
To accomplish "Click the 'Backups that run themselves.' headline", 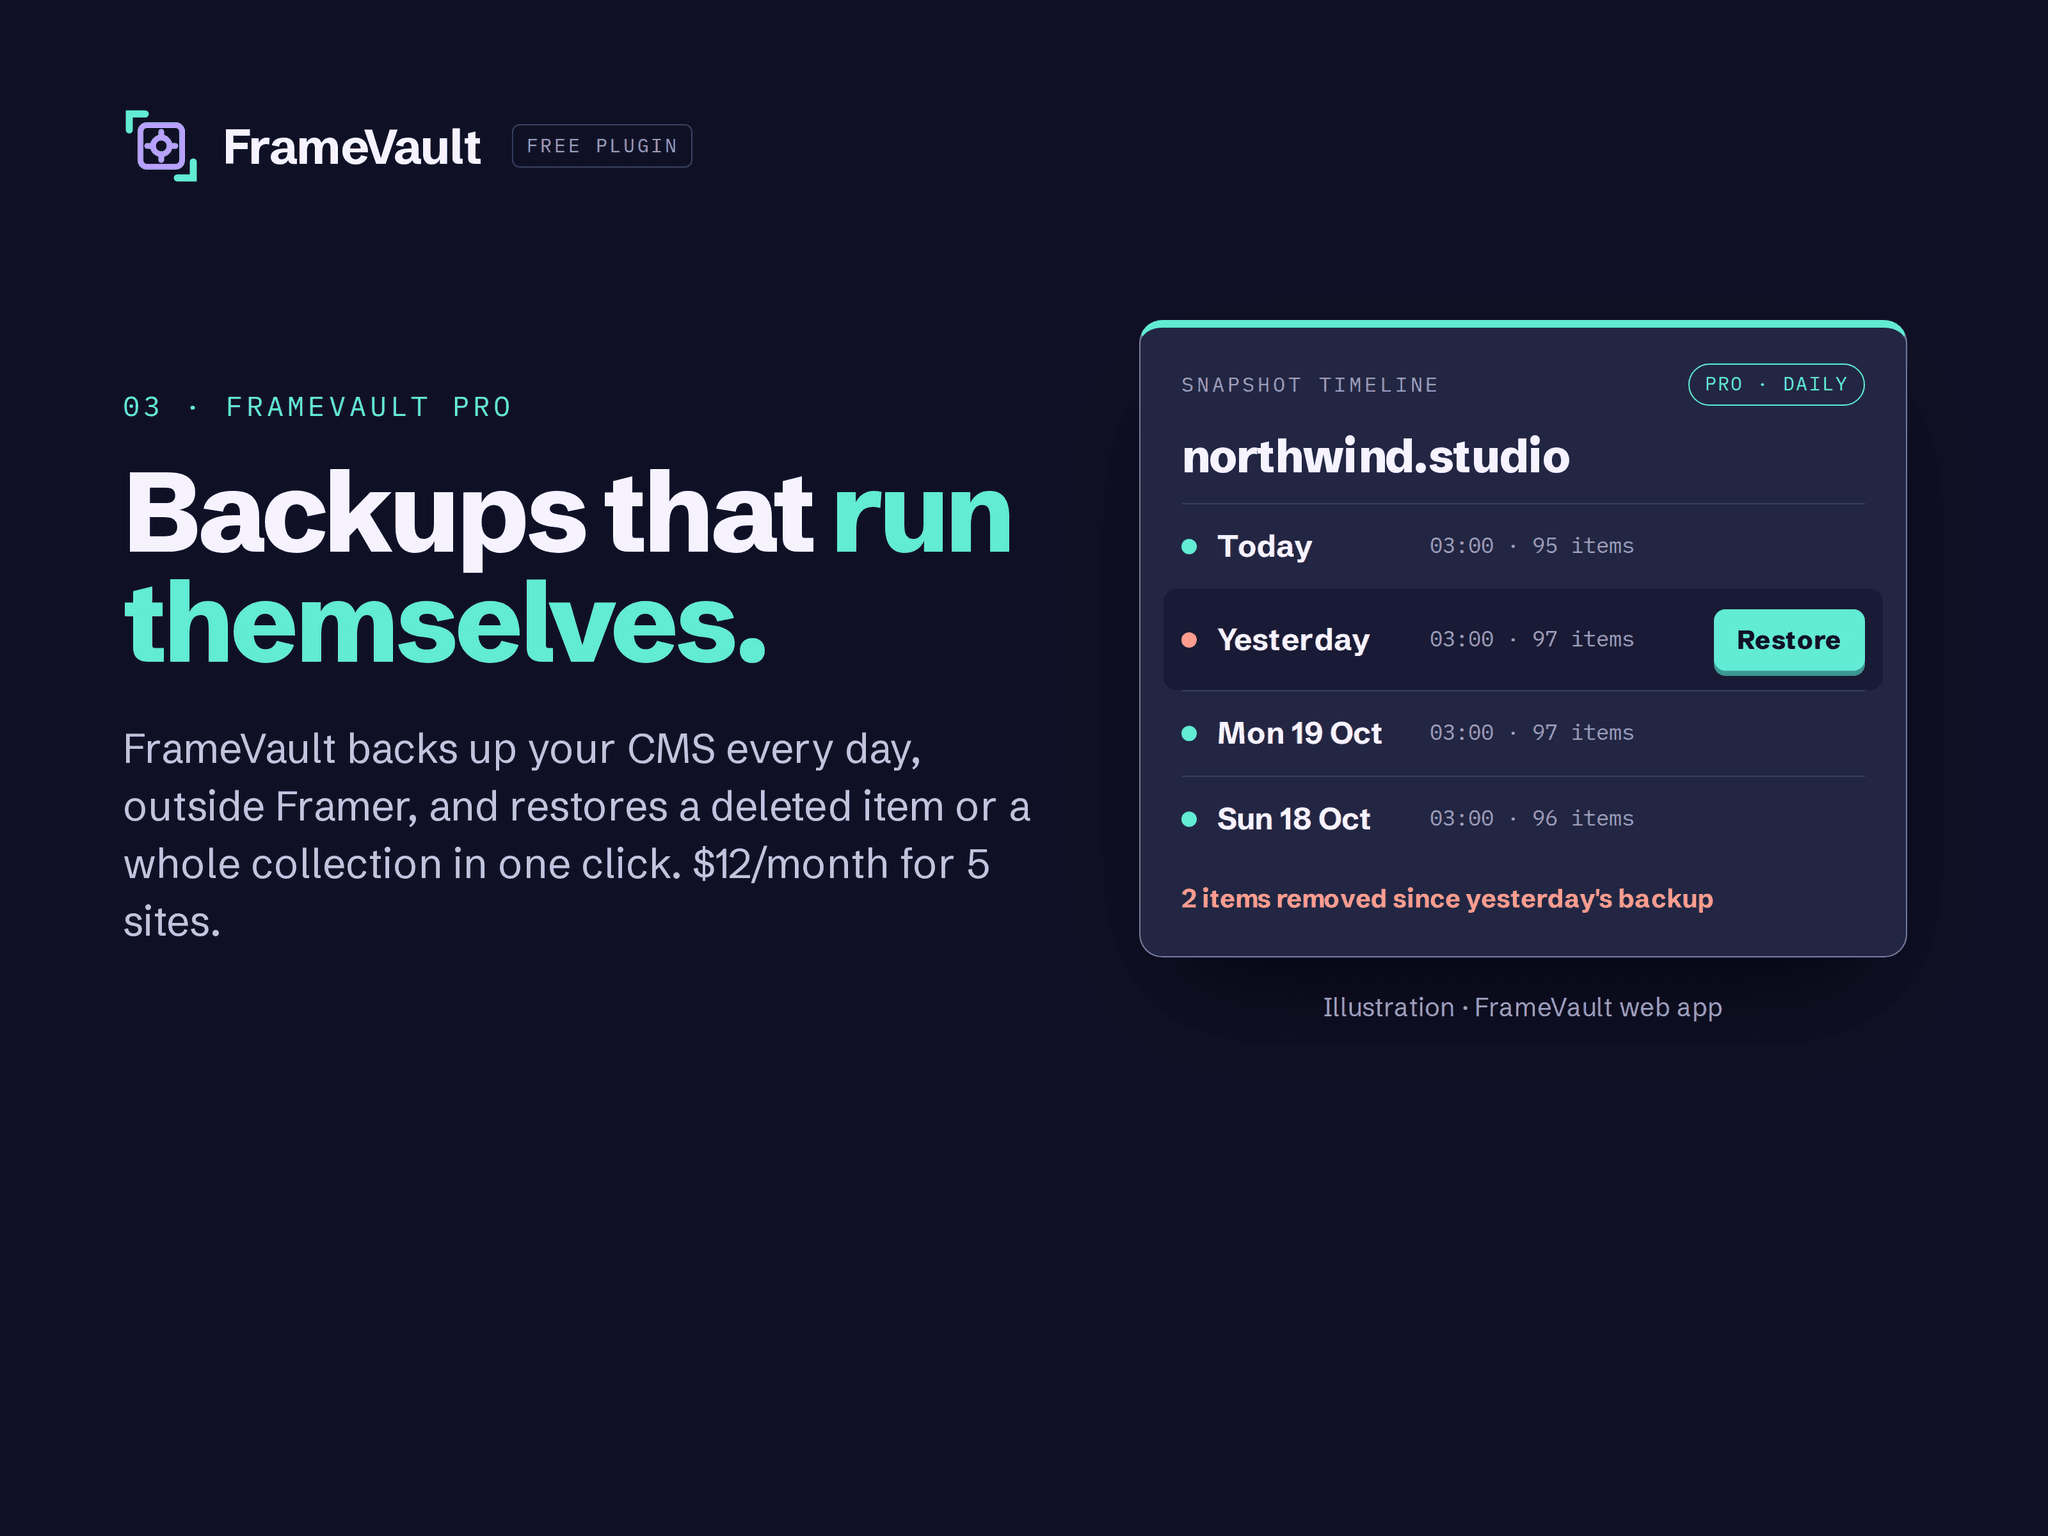I will click(568, 567).
